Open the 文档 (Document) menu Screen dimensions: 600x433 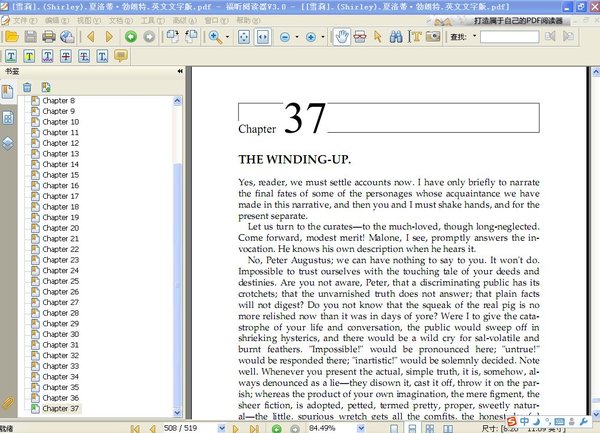[121, 20]
